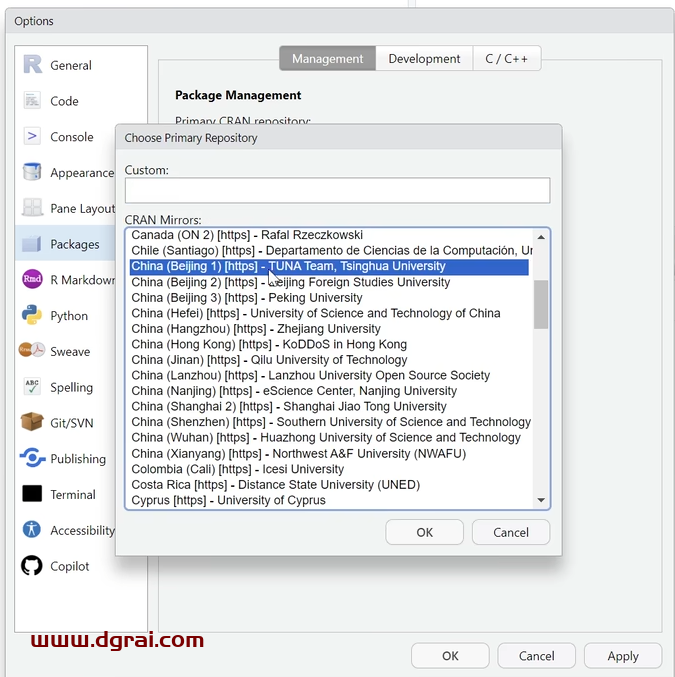Select the Code section icon
Screen dimensions: 675x677
click(x=32, y=100)
